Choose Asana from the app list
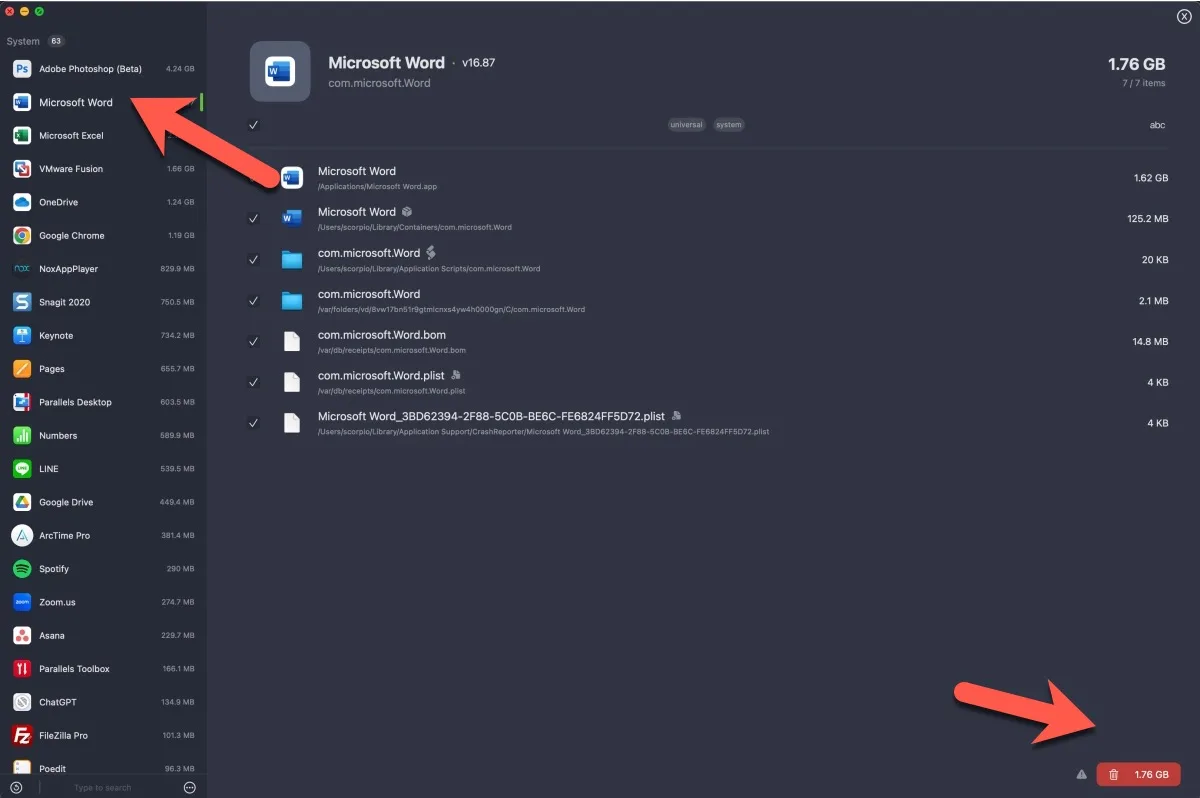1200x798 pixels. (x=103, y=636)
